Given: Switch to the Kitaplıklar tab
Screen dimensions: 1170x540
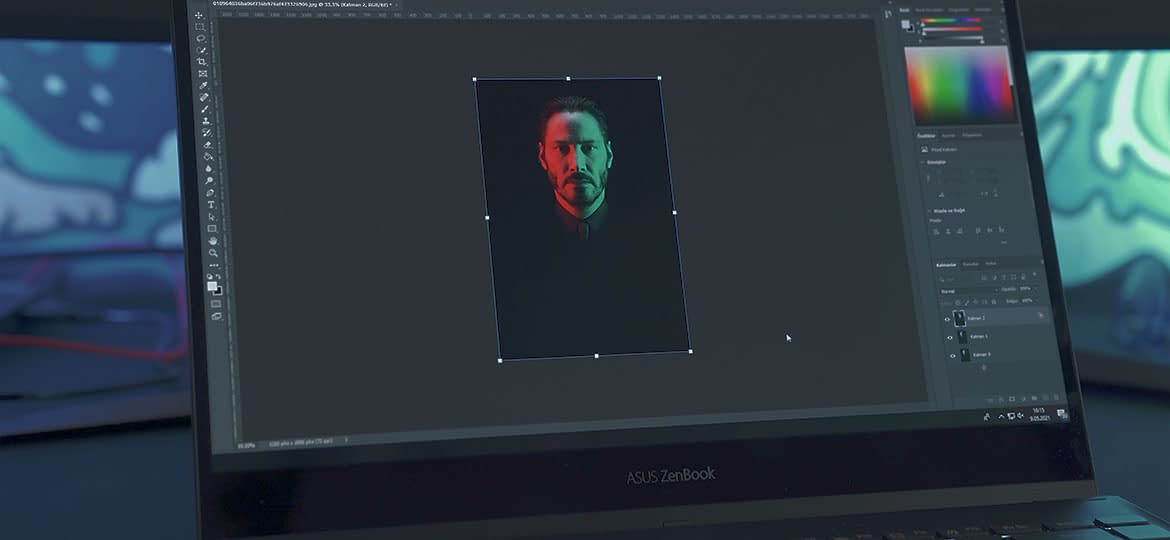Looking at the screenshot, I should [972, 135].
